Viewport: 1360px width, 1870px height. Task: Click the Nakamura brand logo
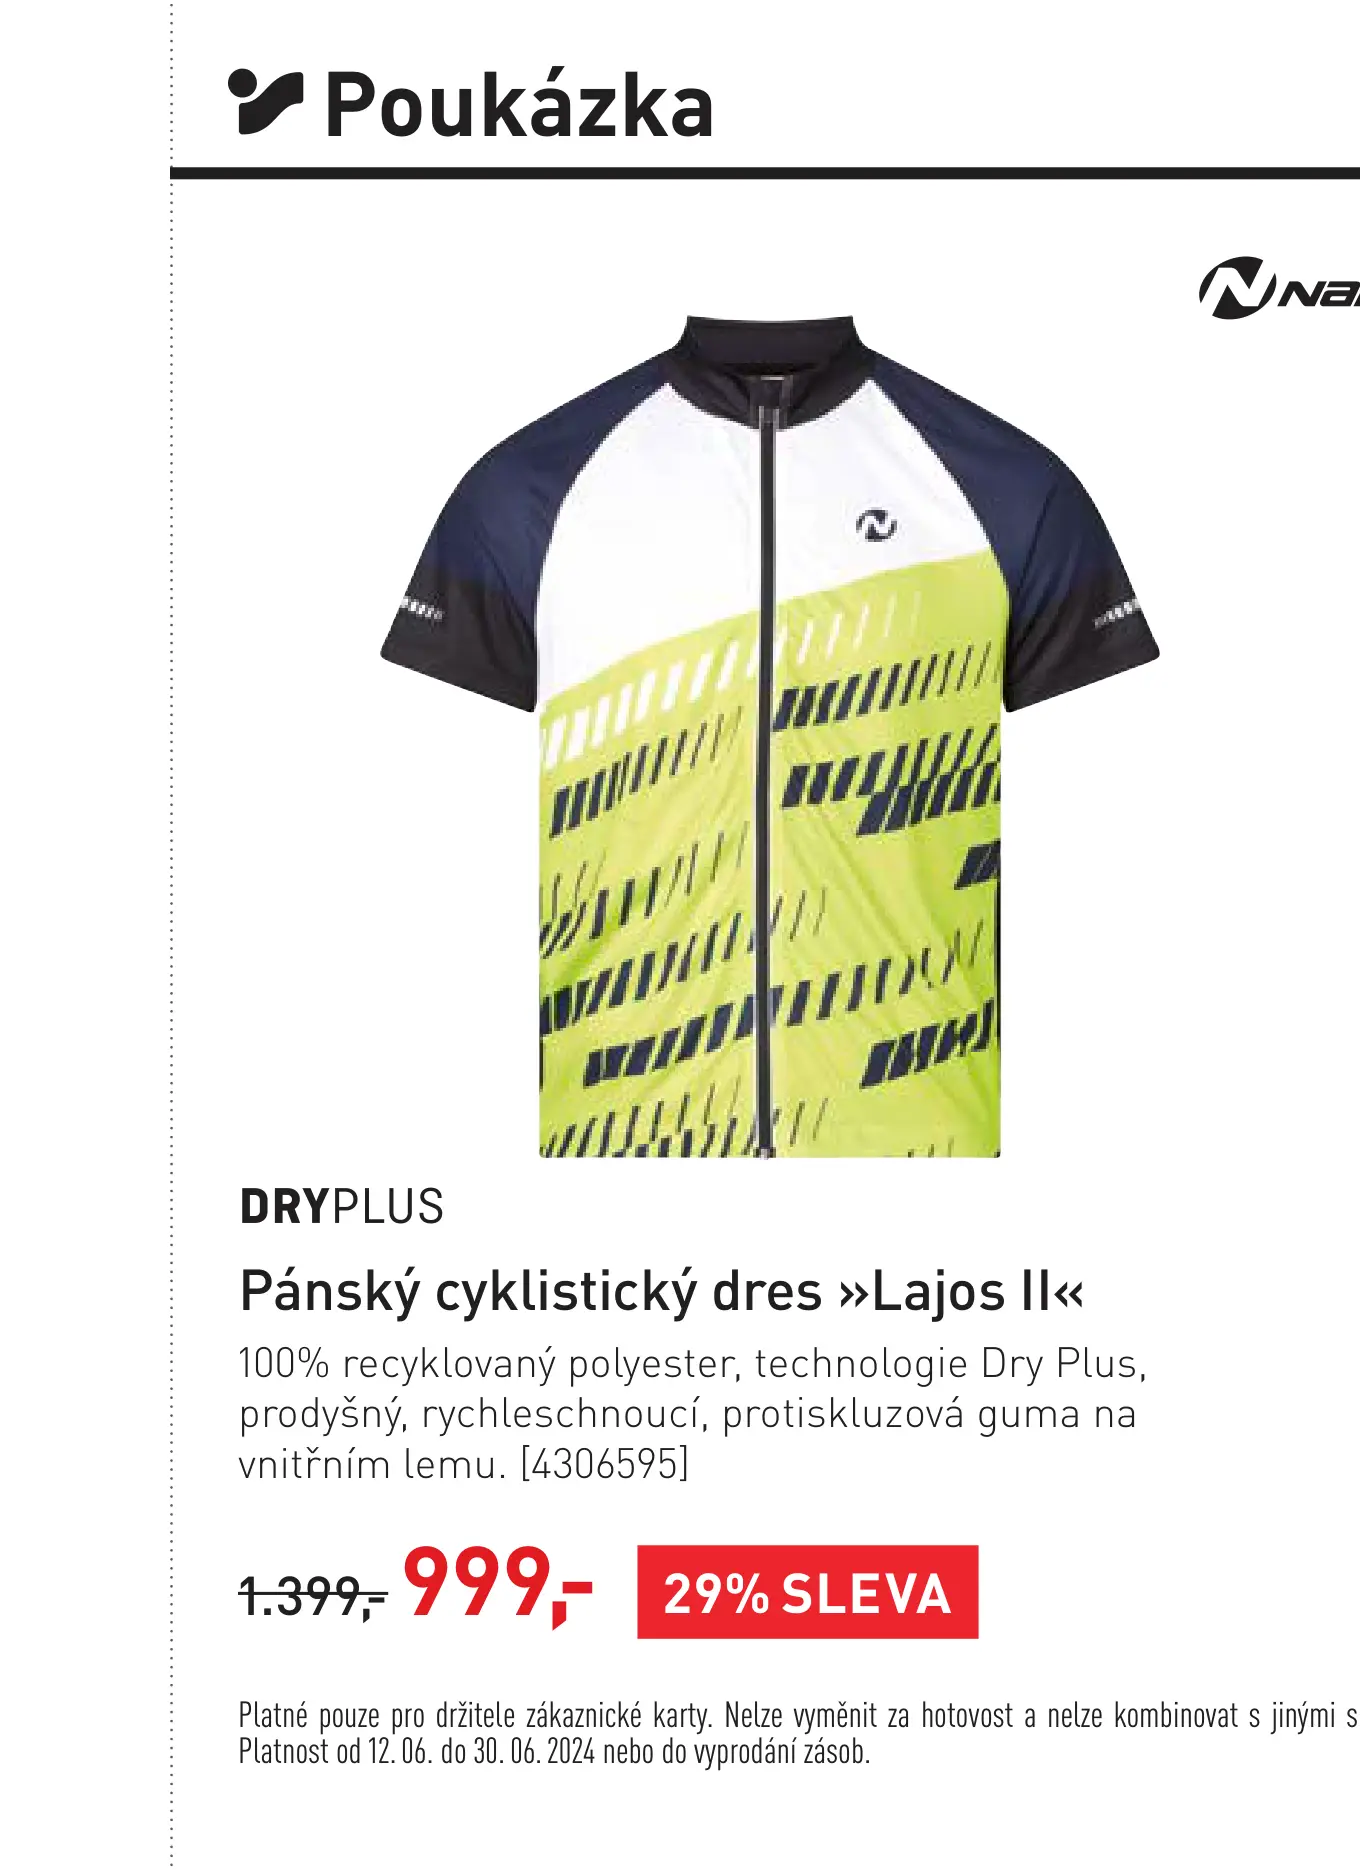[1279, 288]
